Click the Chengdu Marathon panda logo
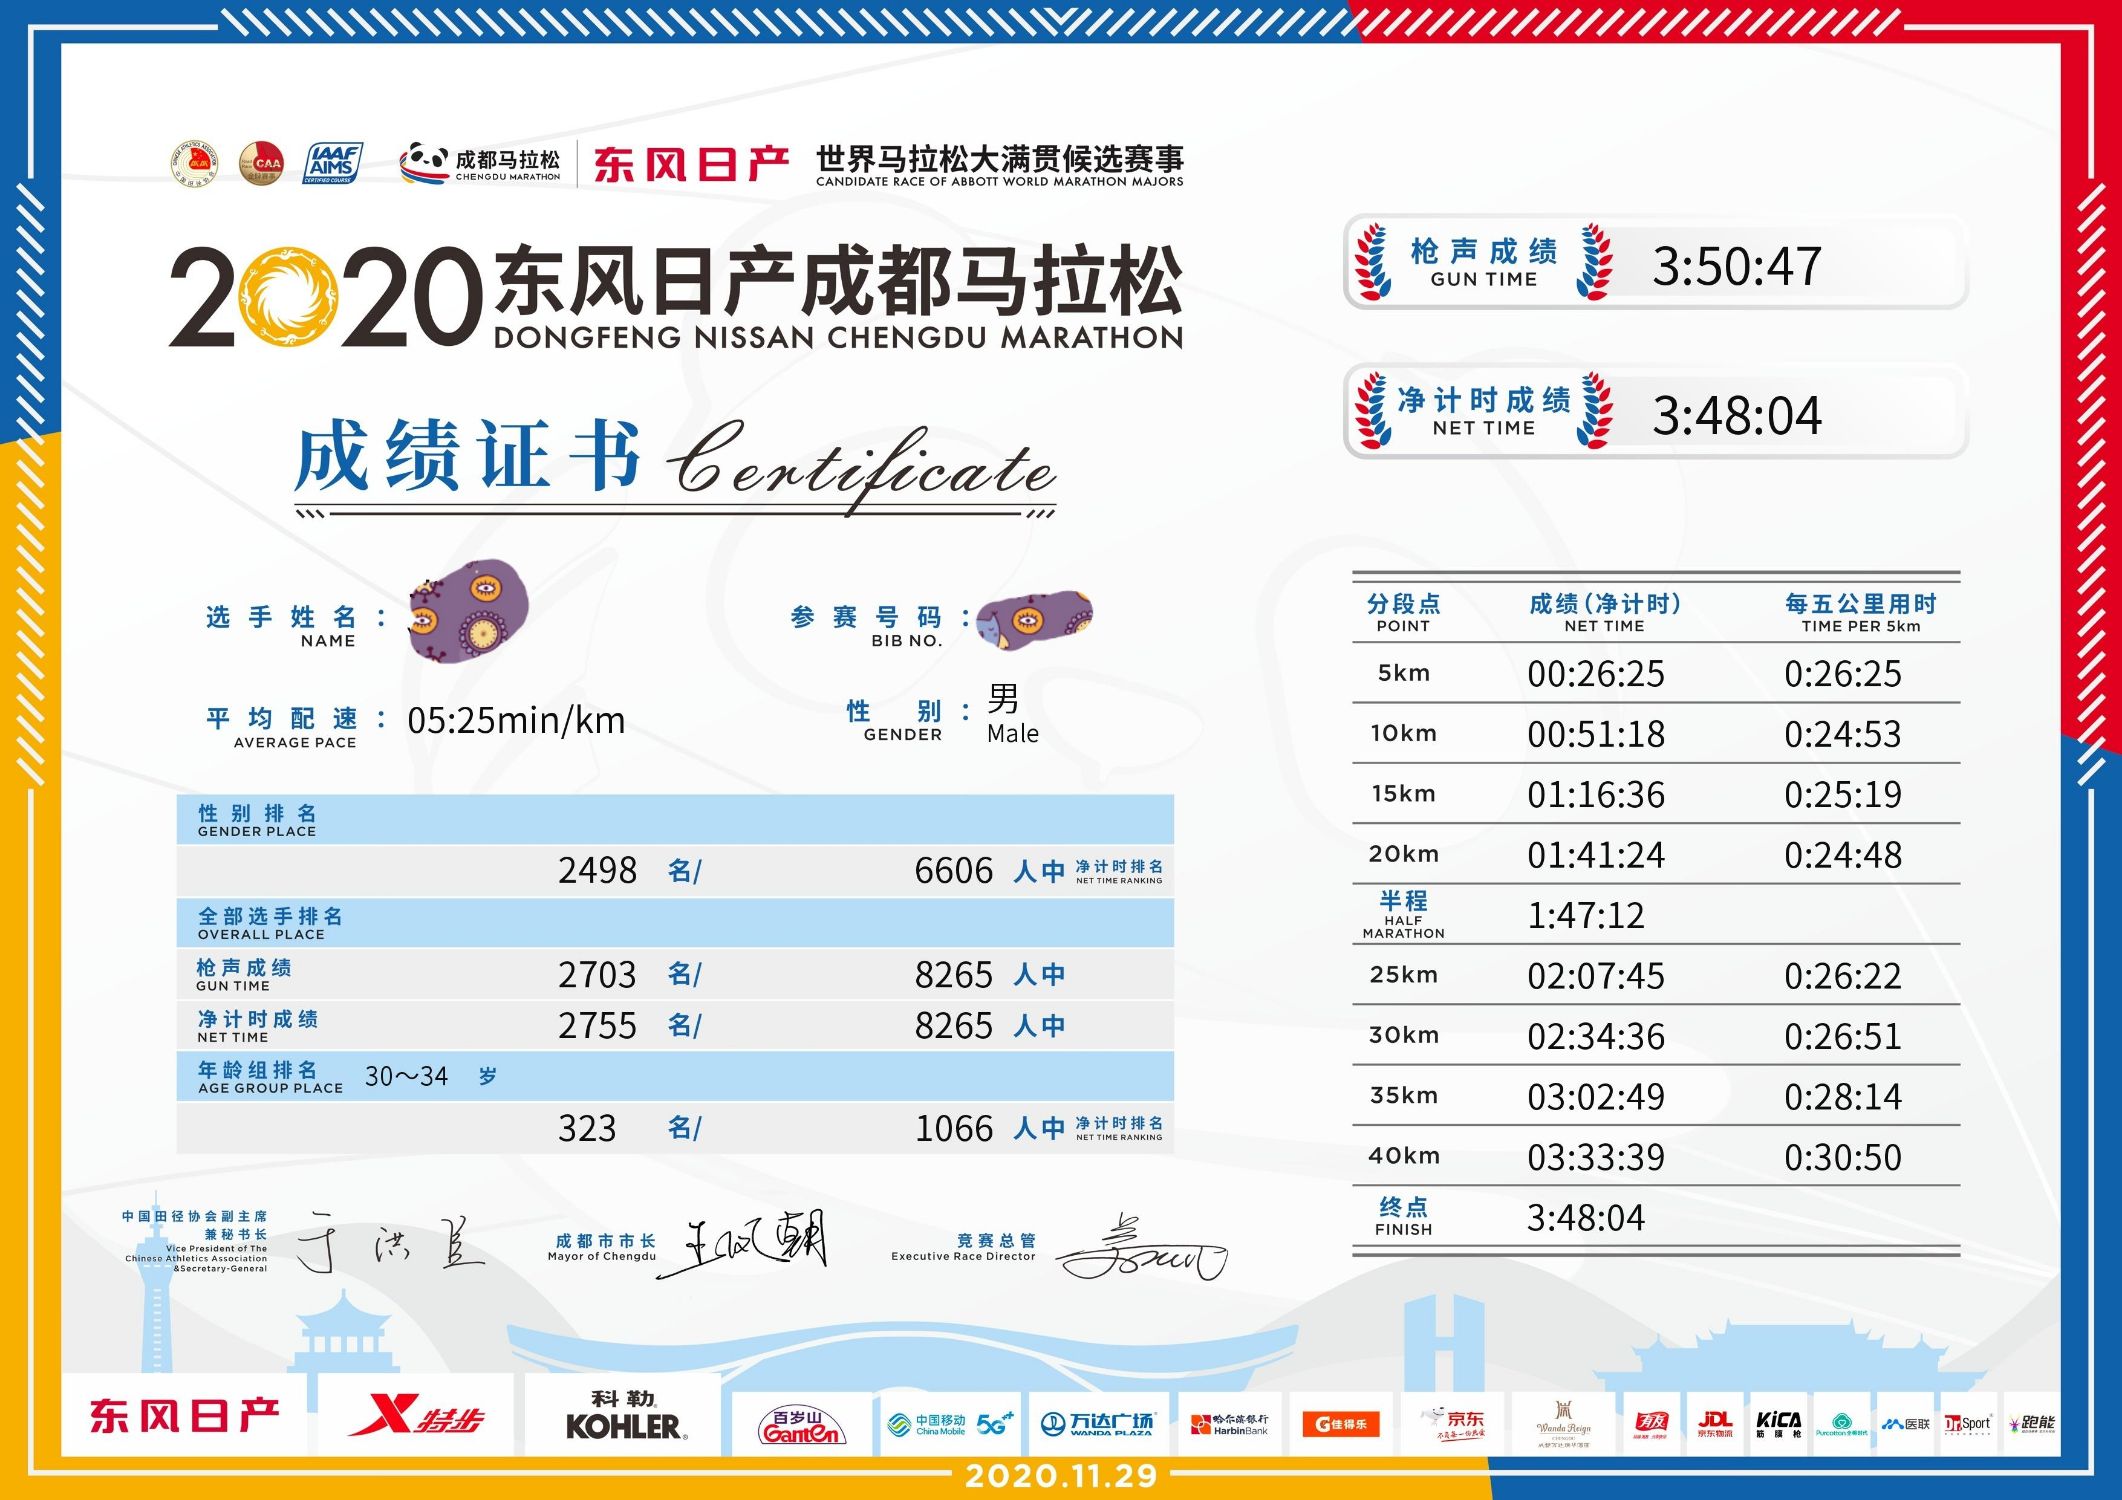 point(480,164)
